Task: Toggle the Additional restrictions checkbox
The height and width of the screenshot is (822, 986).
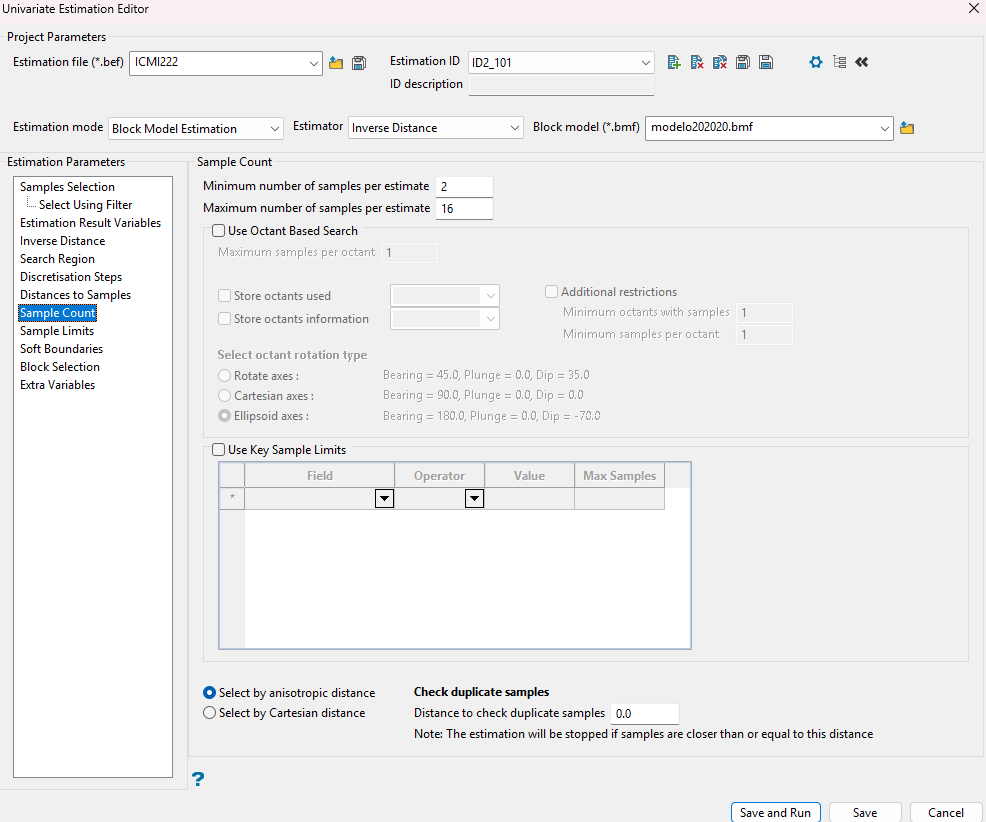Action: [x=551, y=292]
